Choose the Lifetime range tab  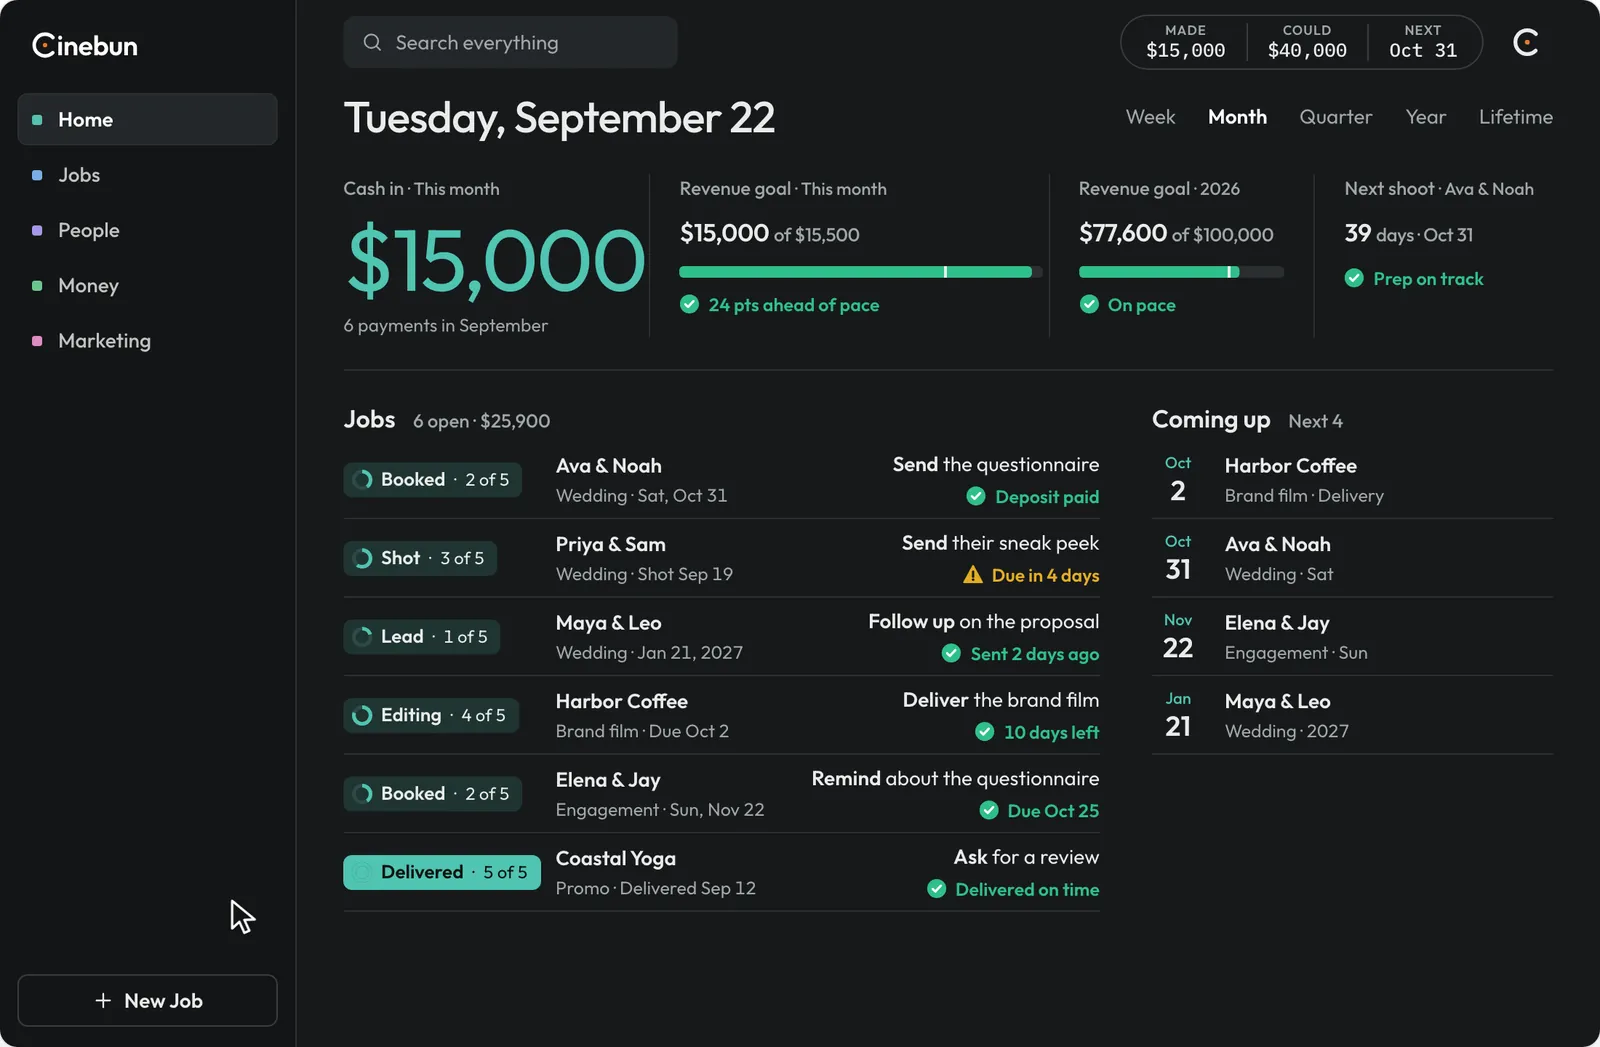click(1515, 117)
